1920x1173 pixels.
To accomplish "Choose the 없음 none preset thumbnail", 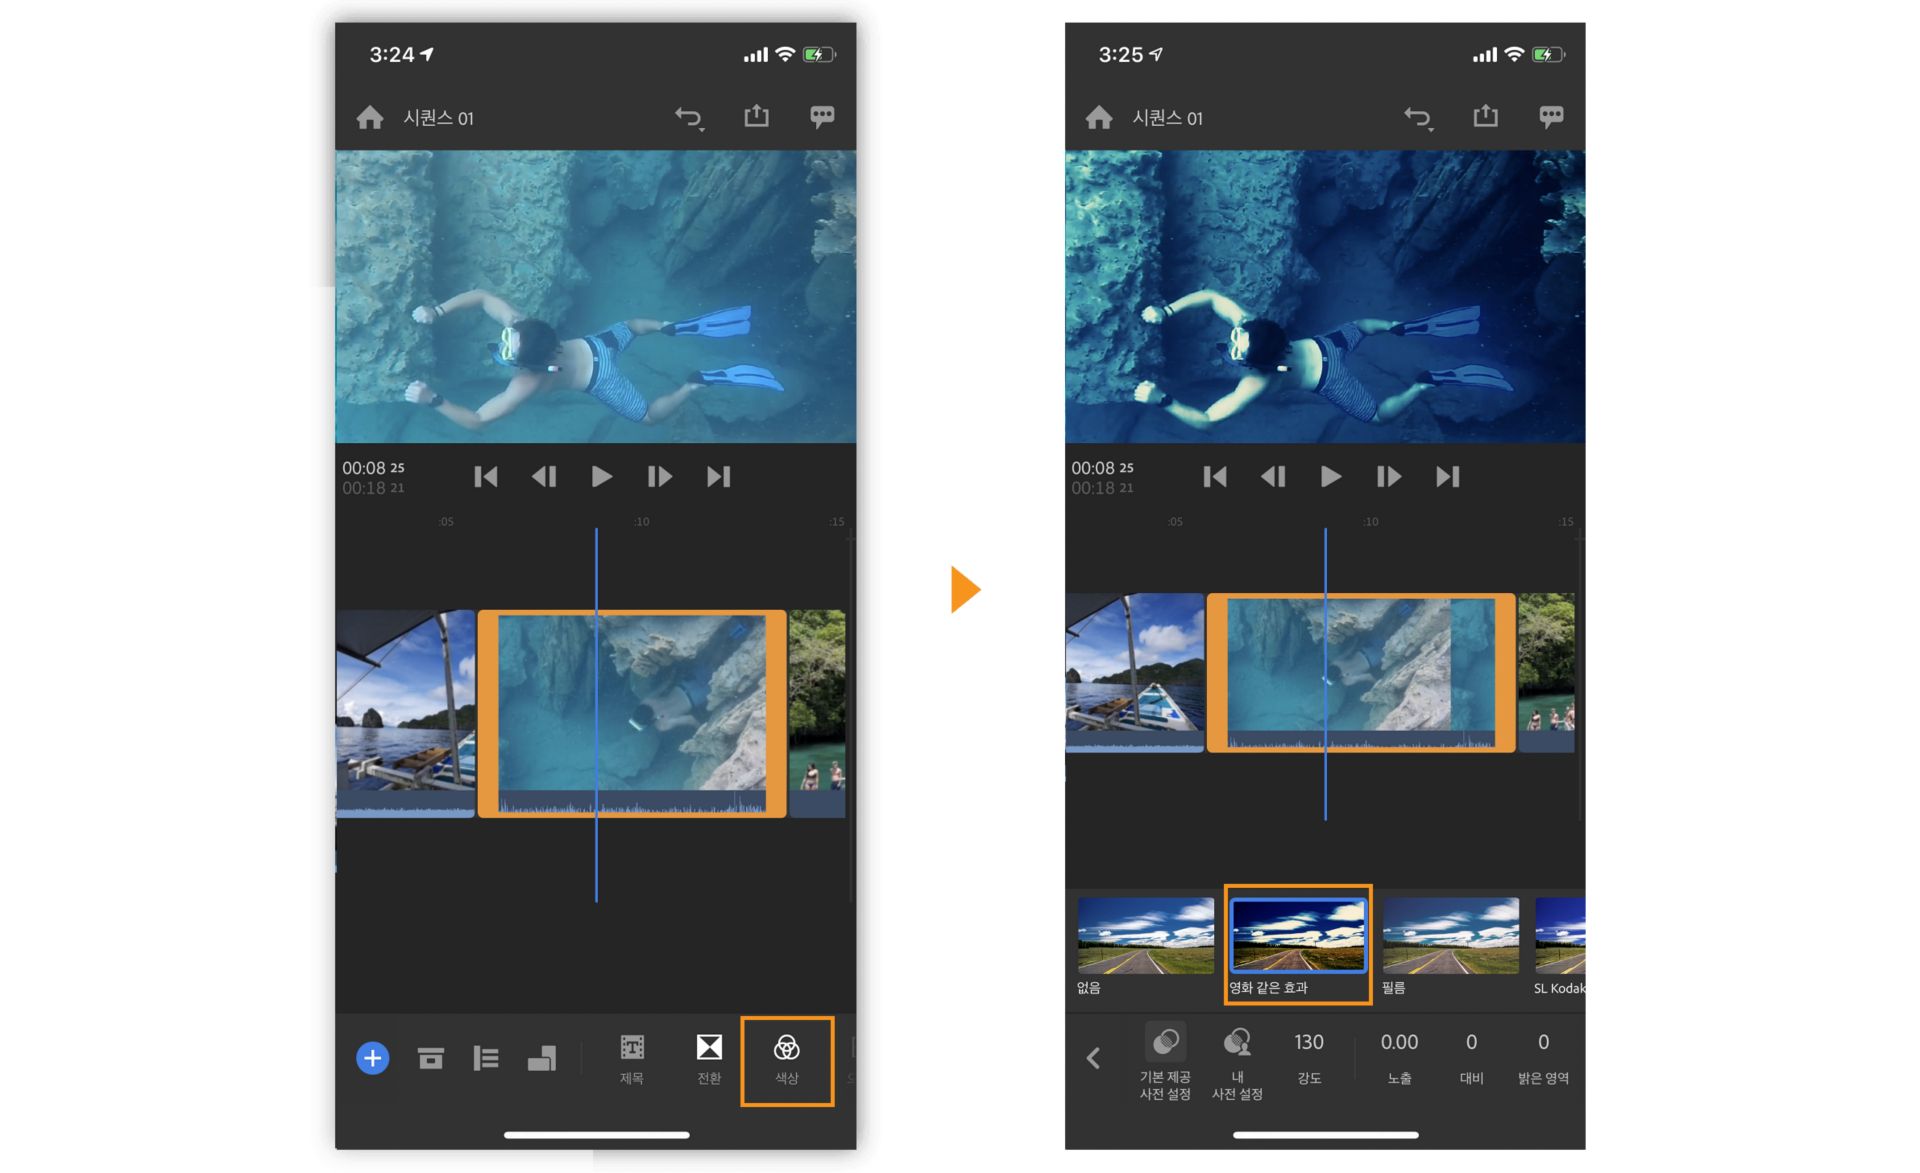I will click(1145, 936).
